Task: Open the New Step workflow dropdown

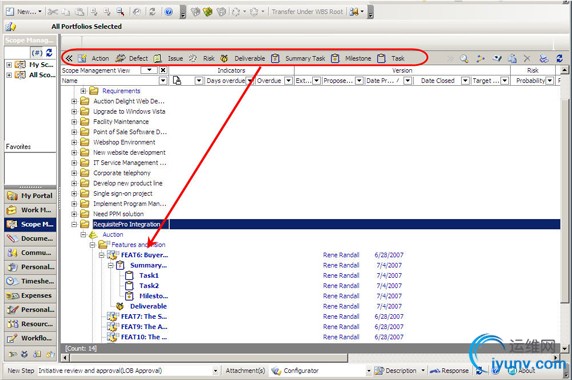Action: [x=215, y=371]
